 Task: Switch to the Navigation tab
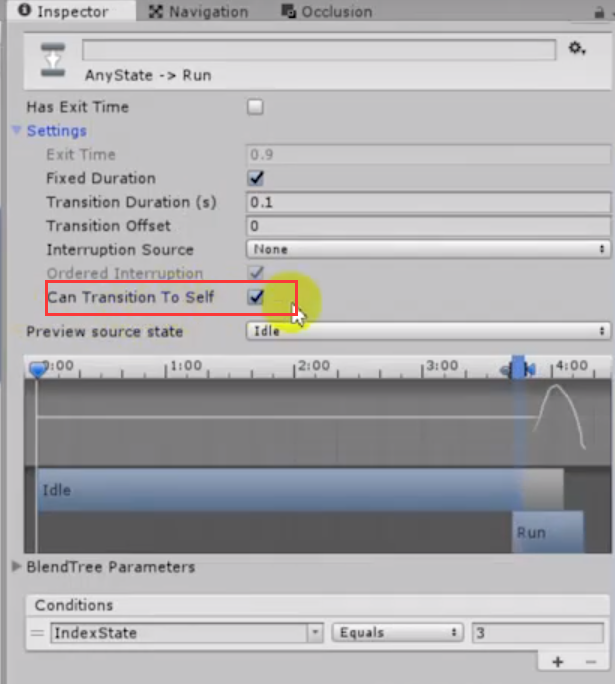click(198, 12)
